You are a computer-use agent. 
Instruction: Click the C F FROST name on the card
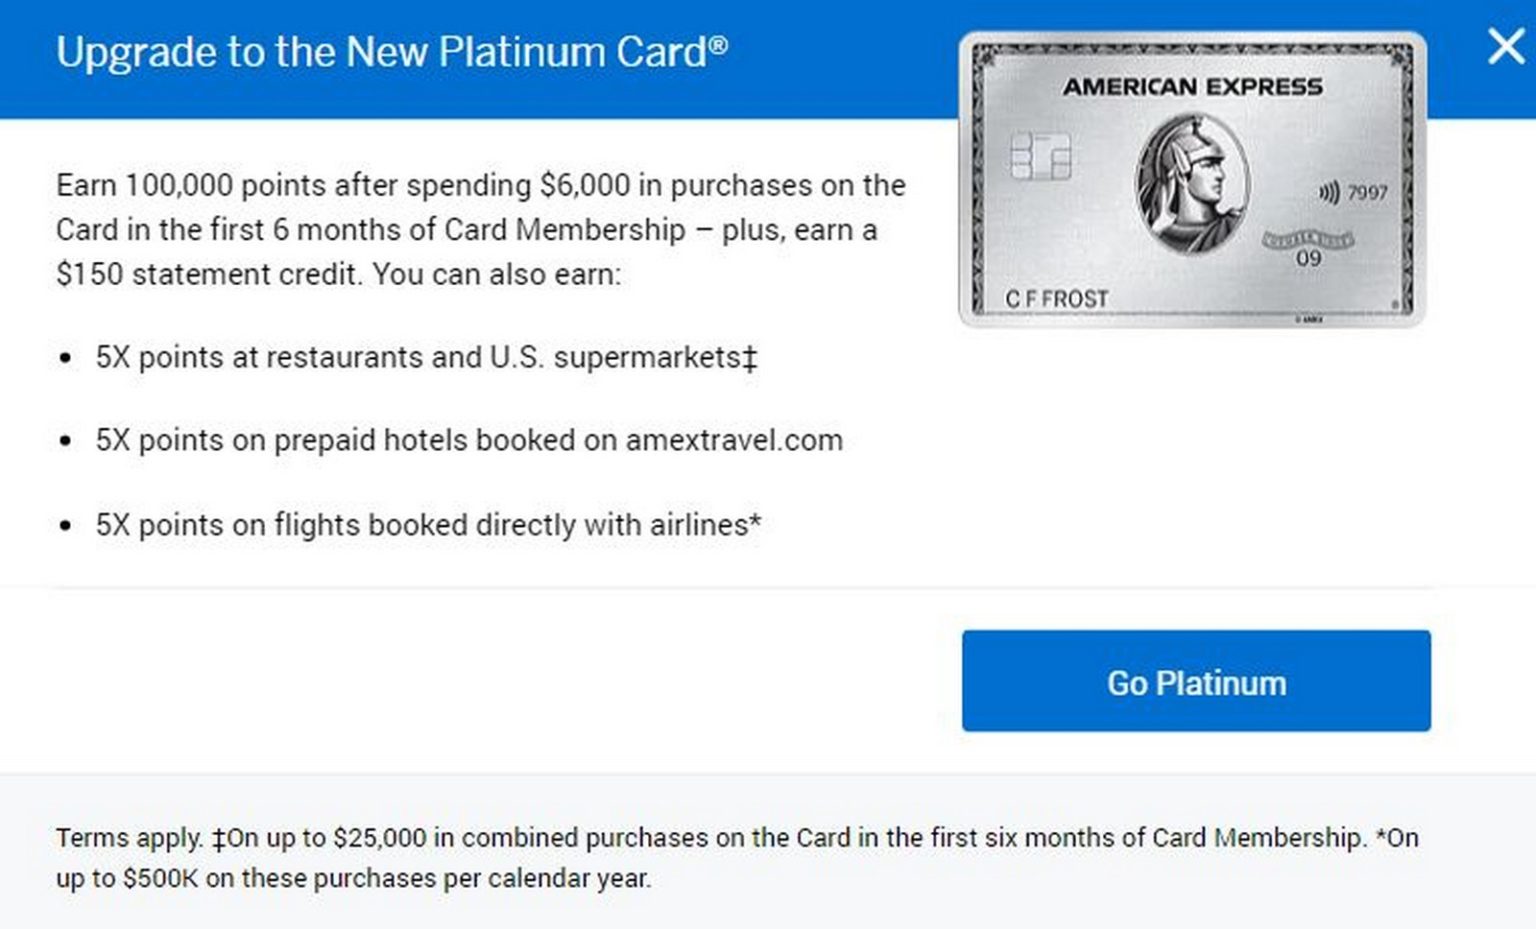click(1055, 295)
